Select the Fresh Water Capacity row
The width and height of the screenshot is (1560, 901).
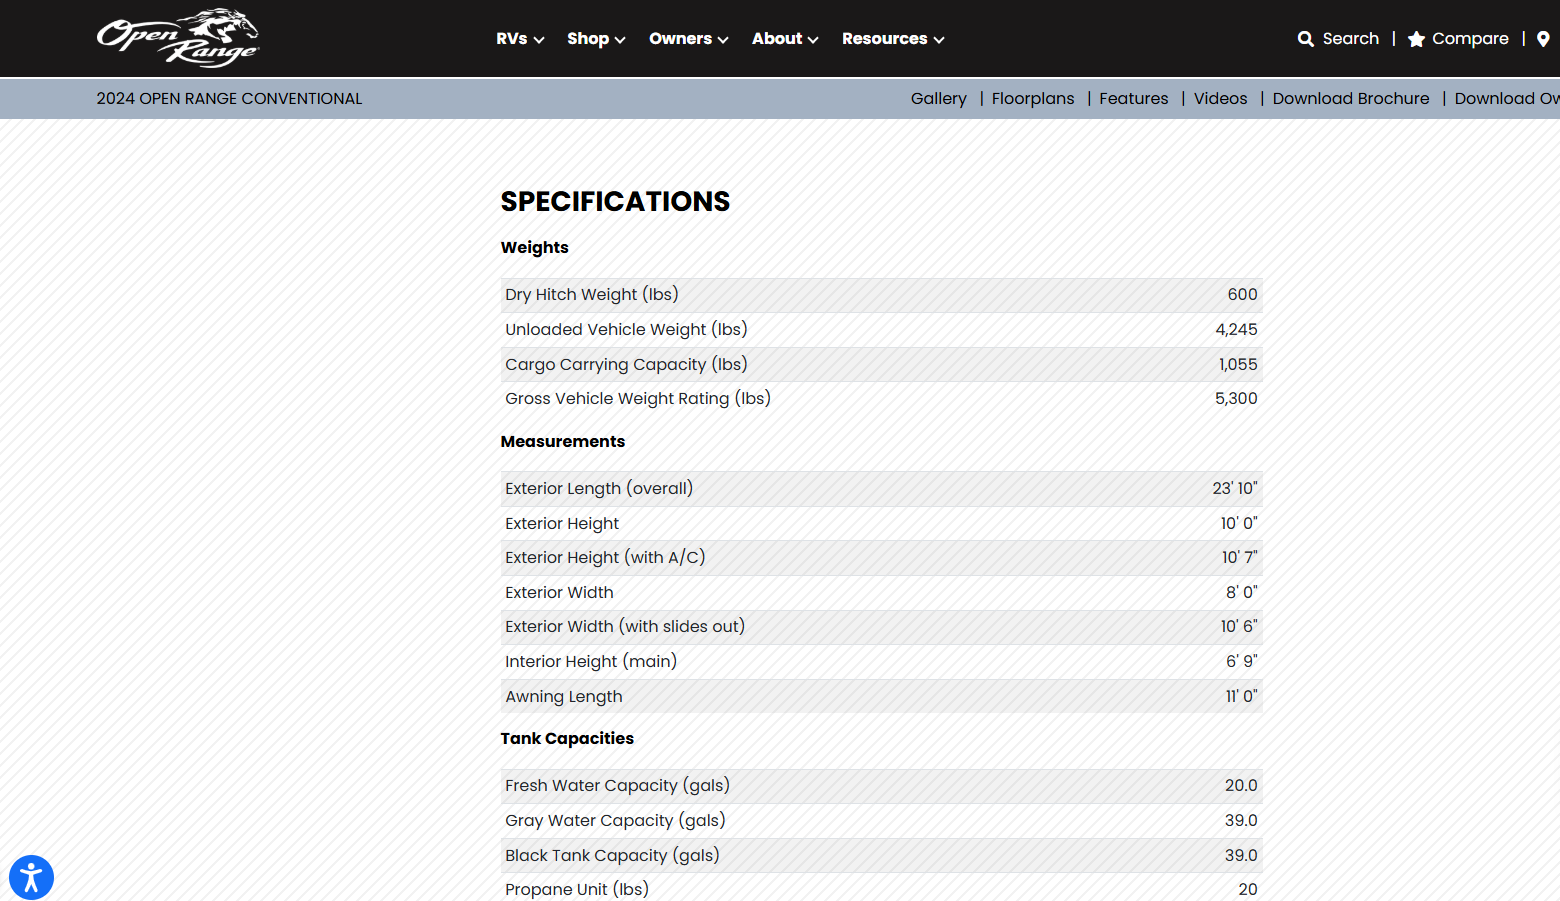[x=880, y=786]
